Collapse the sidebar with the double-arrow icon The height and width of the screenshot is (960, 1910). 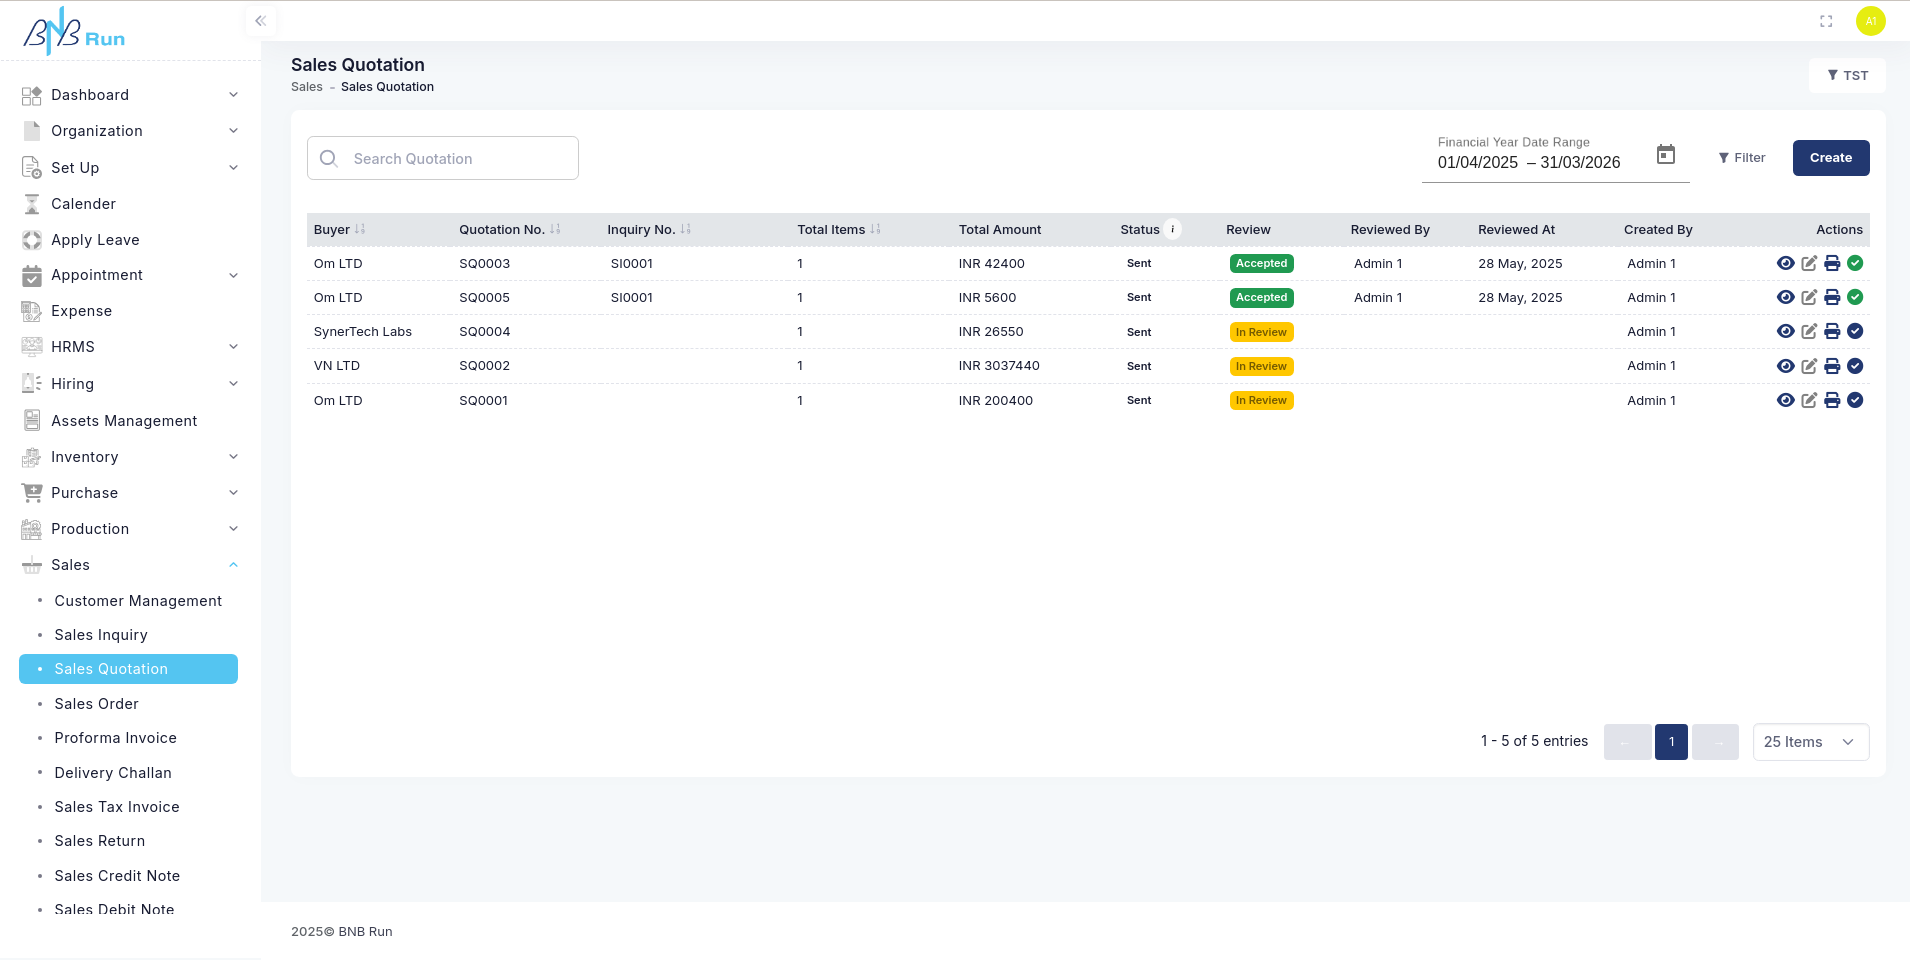point(260,21)
